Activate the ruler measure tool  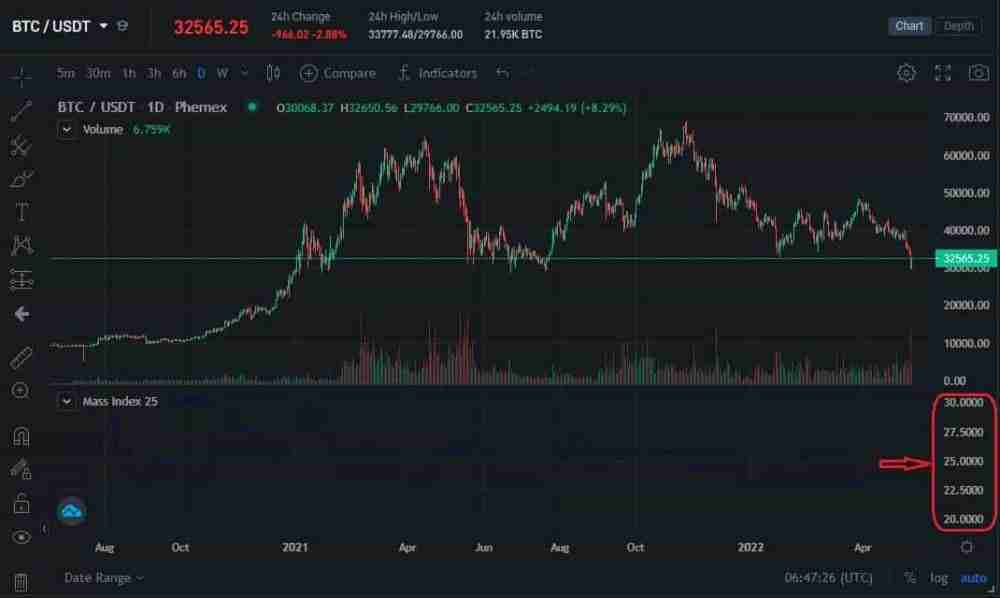pos(21,357)
